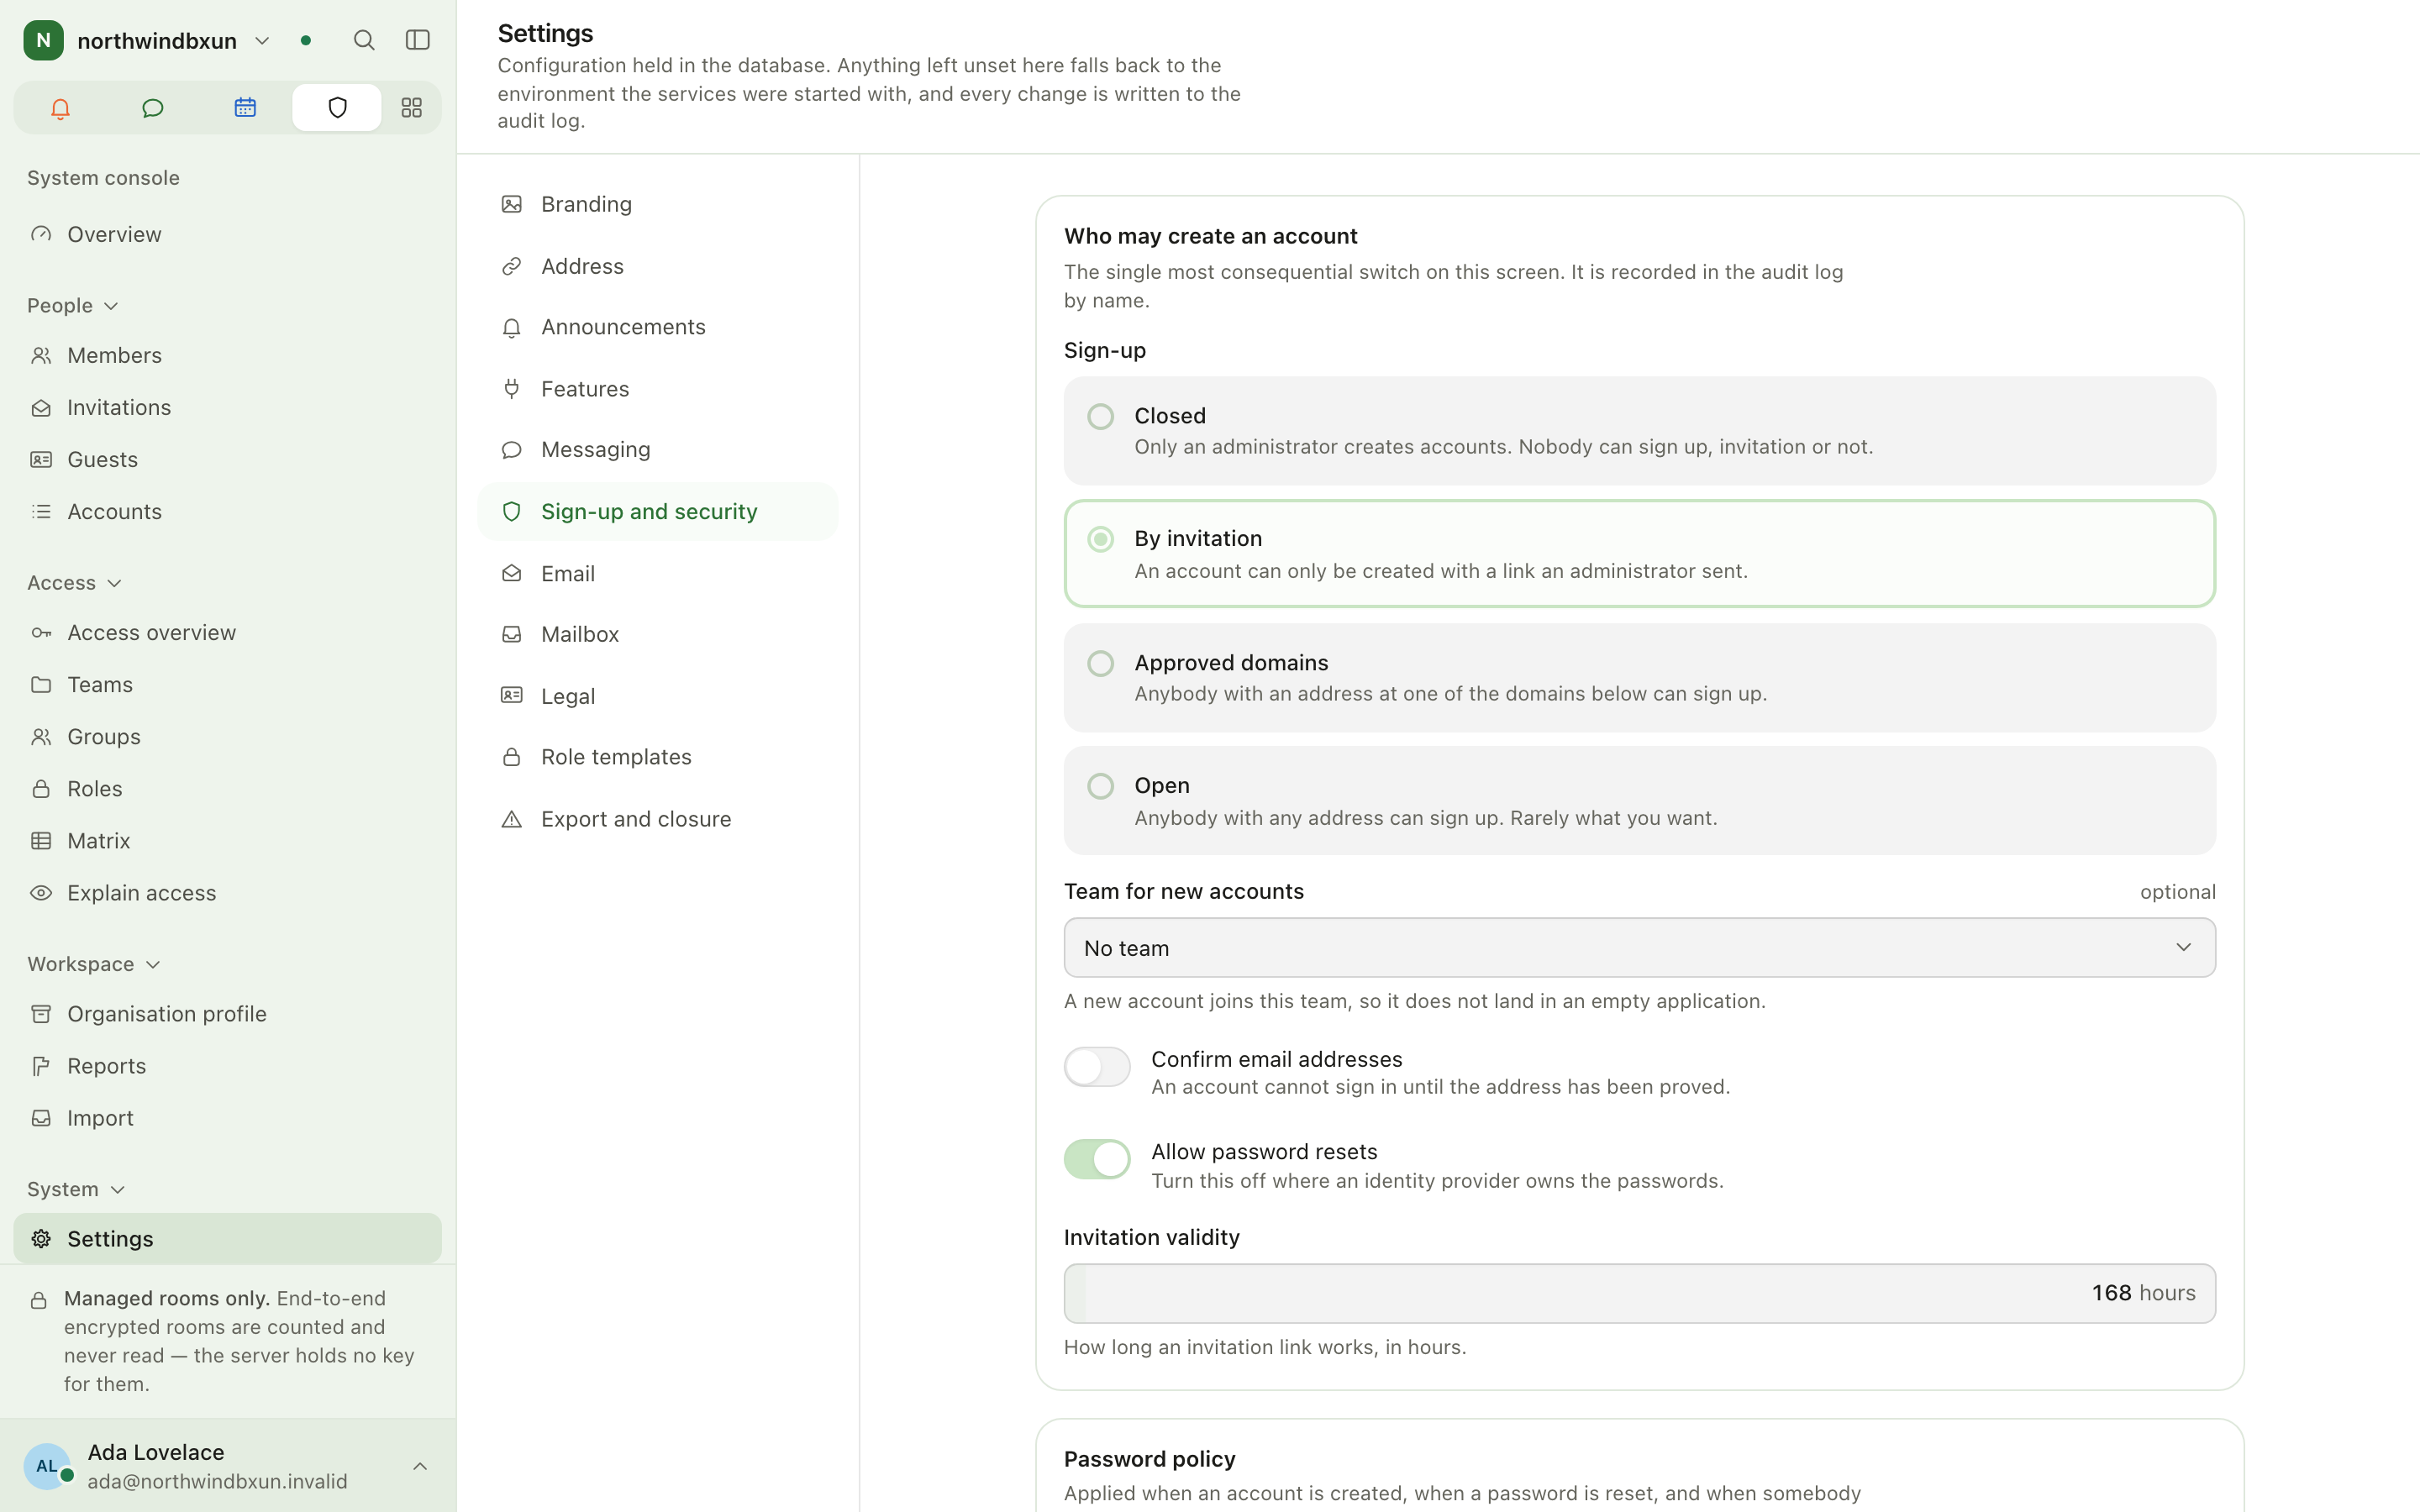The image size is (2420, 1512).
Task: Open the northwindbxun workspace switcher chevron
Action: click(262, 41)
